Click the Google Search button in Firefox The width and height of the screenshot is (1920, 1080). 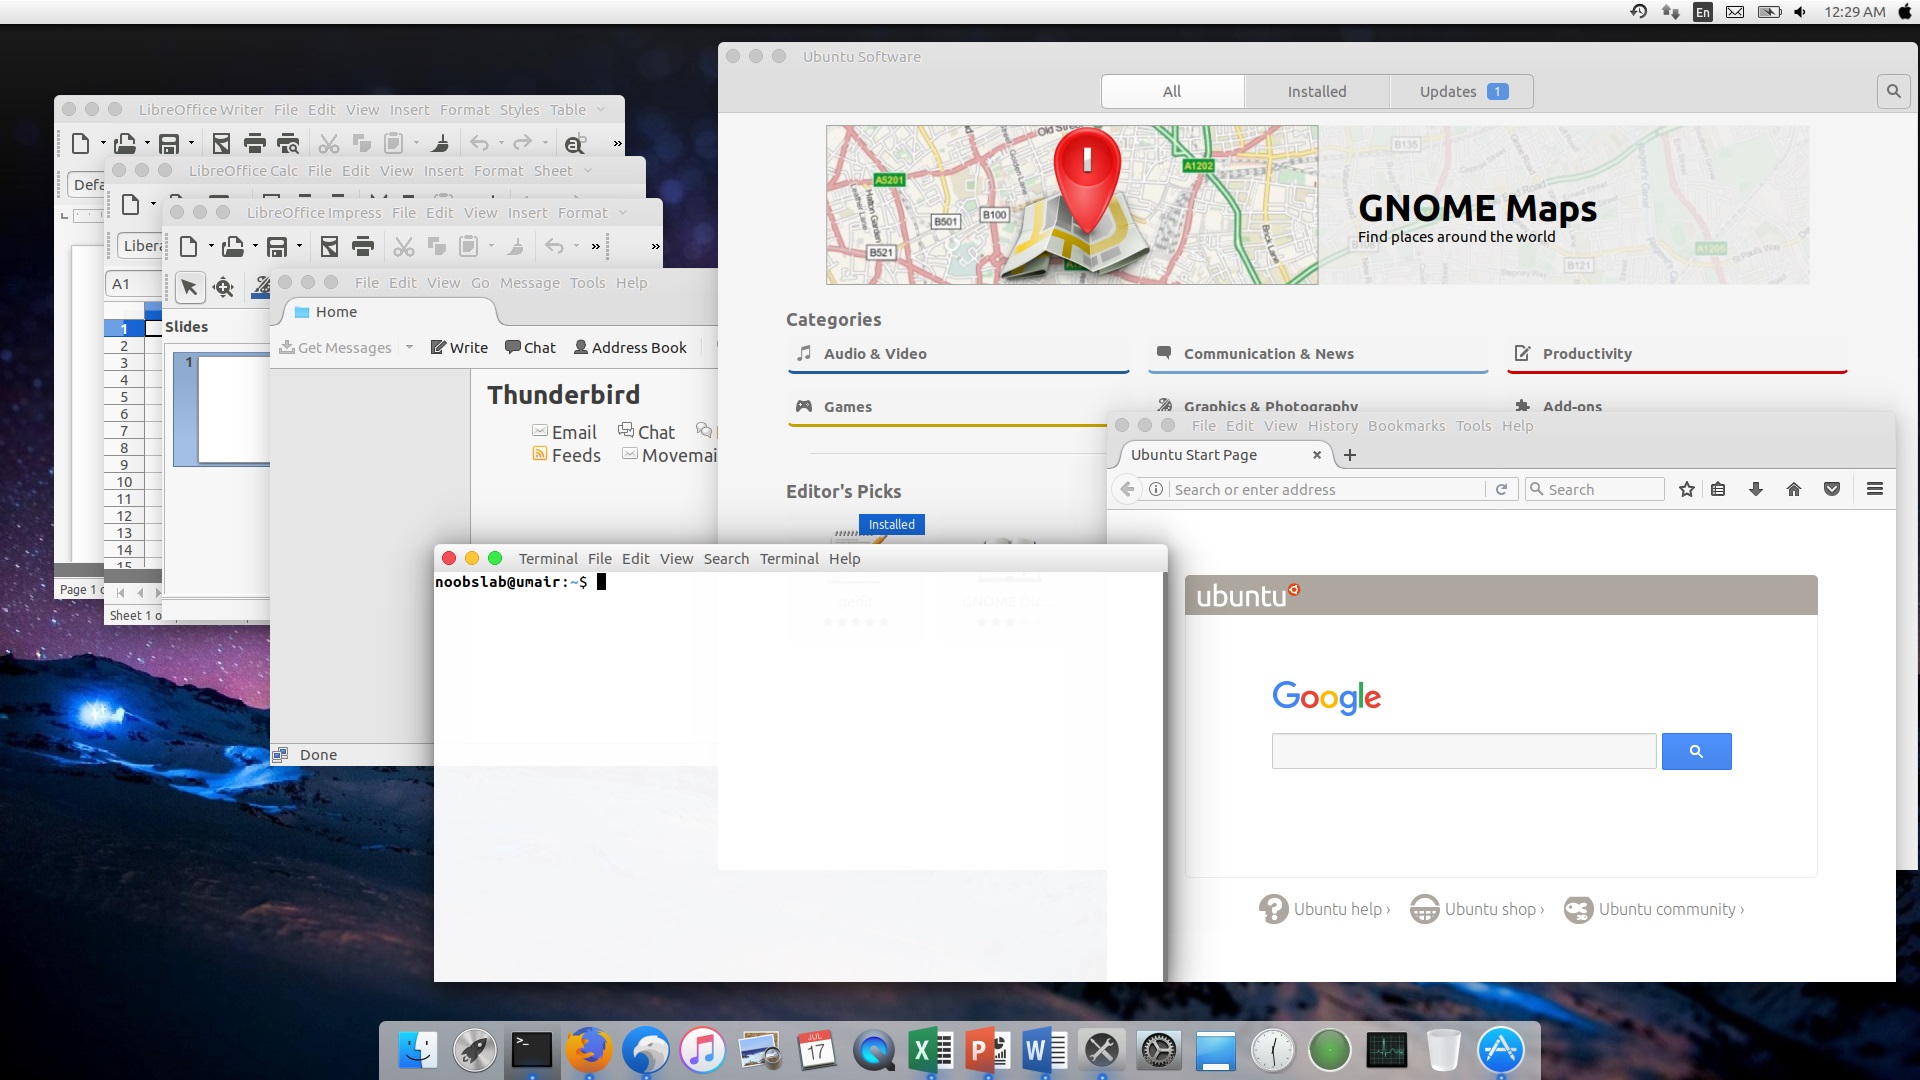1697,750
